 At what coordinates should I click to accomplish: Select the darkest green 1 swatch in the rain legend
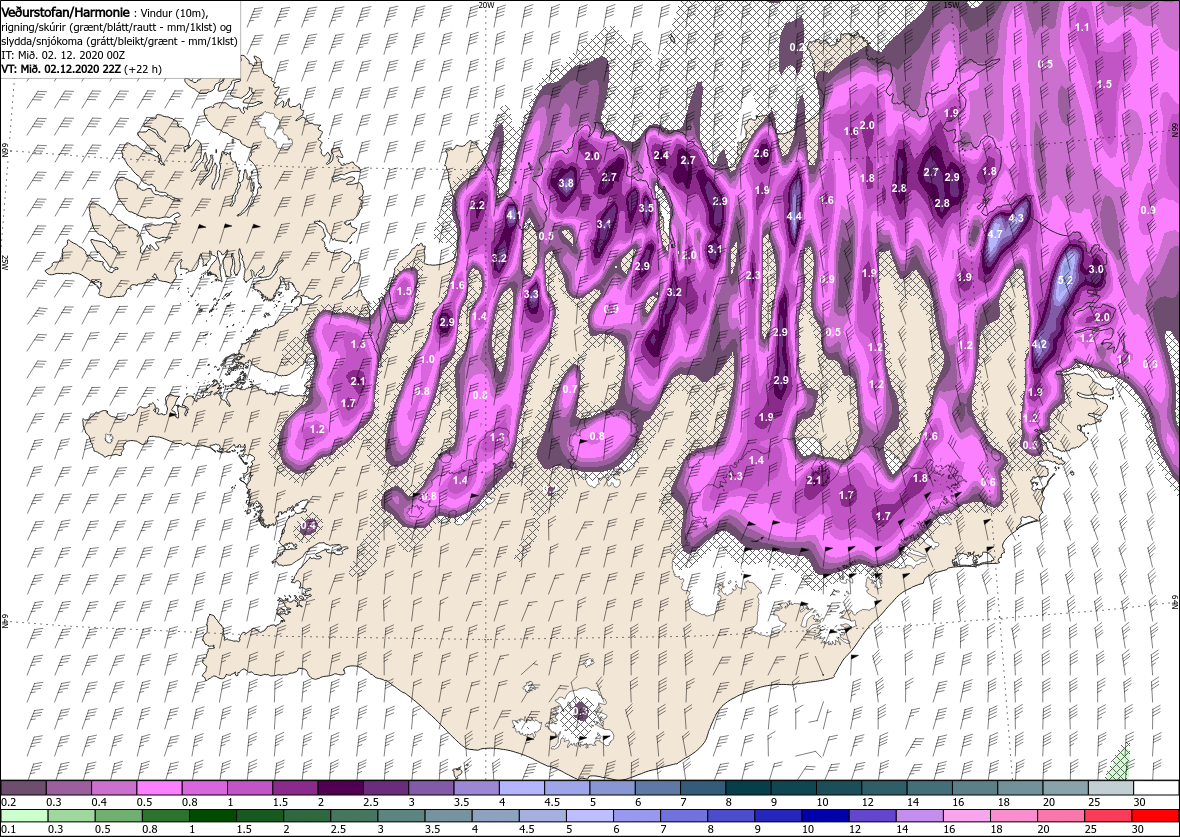212,817
